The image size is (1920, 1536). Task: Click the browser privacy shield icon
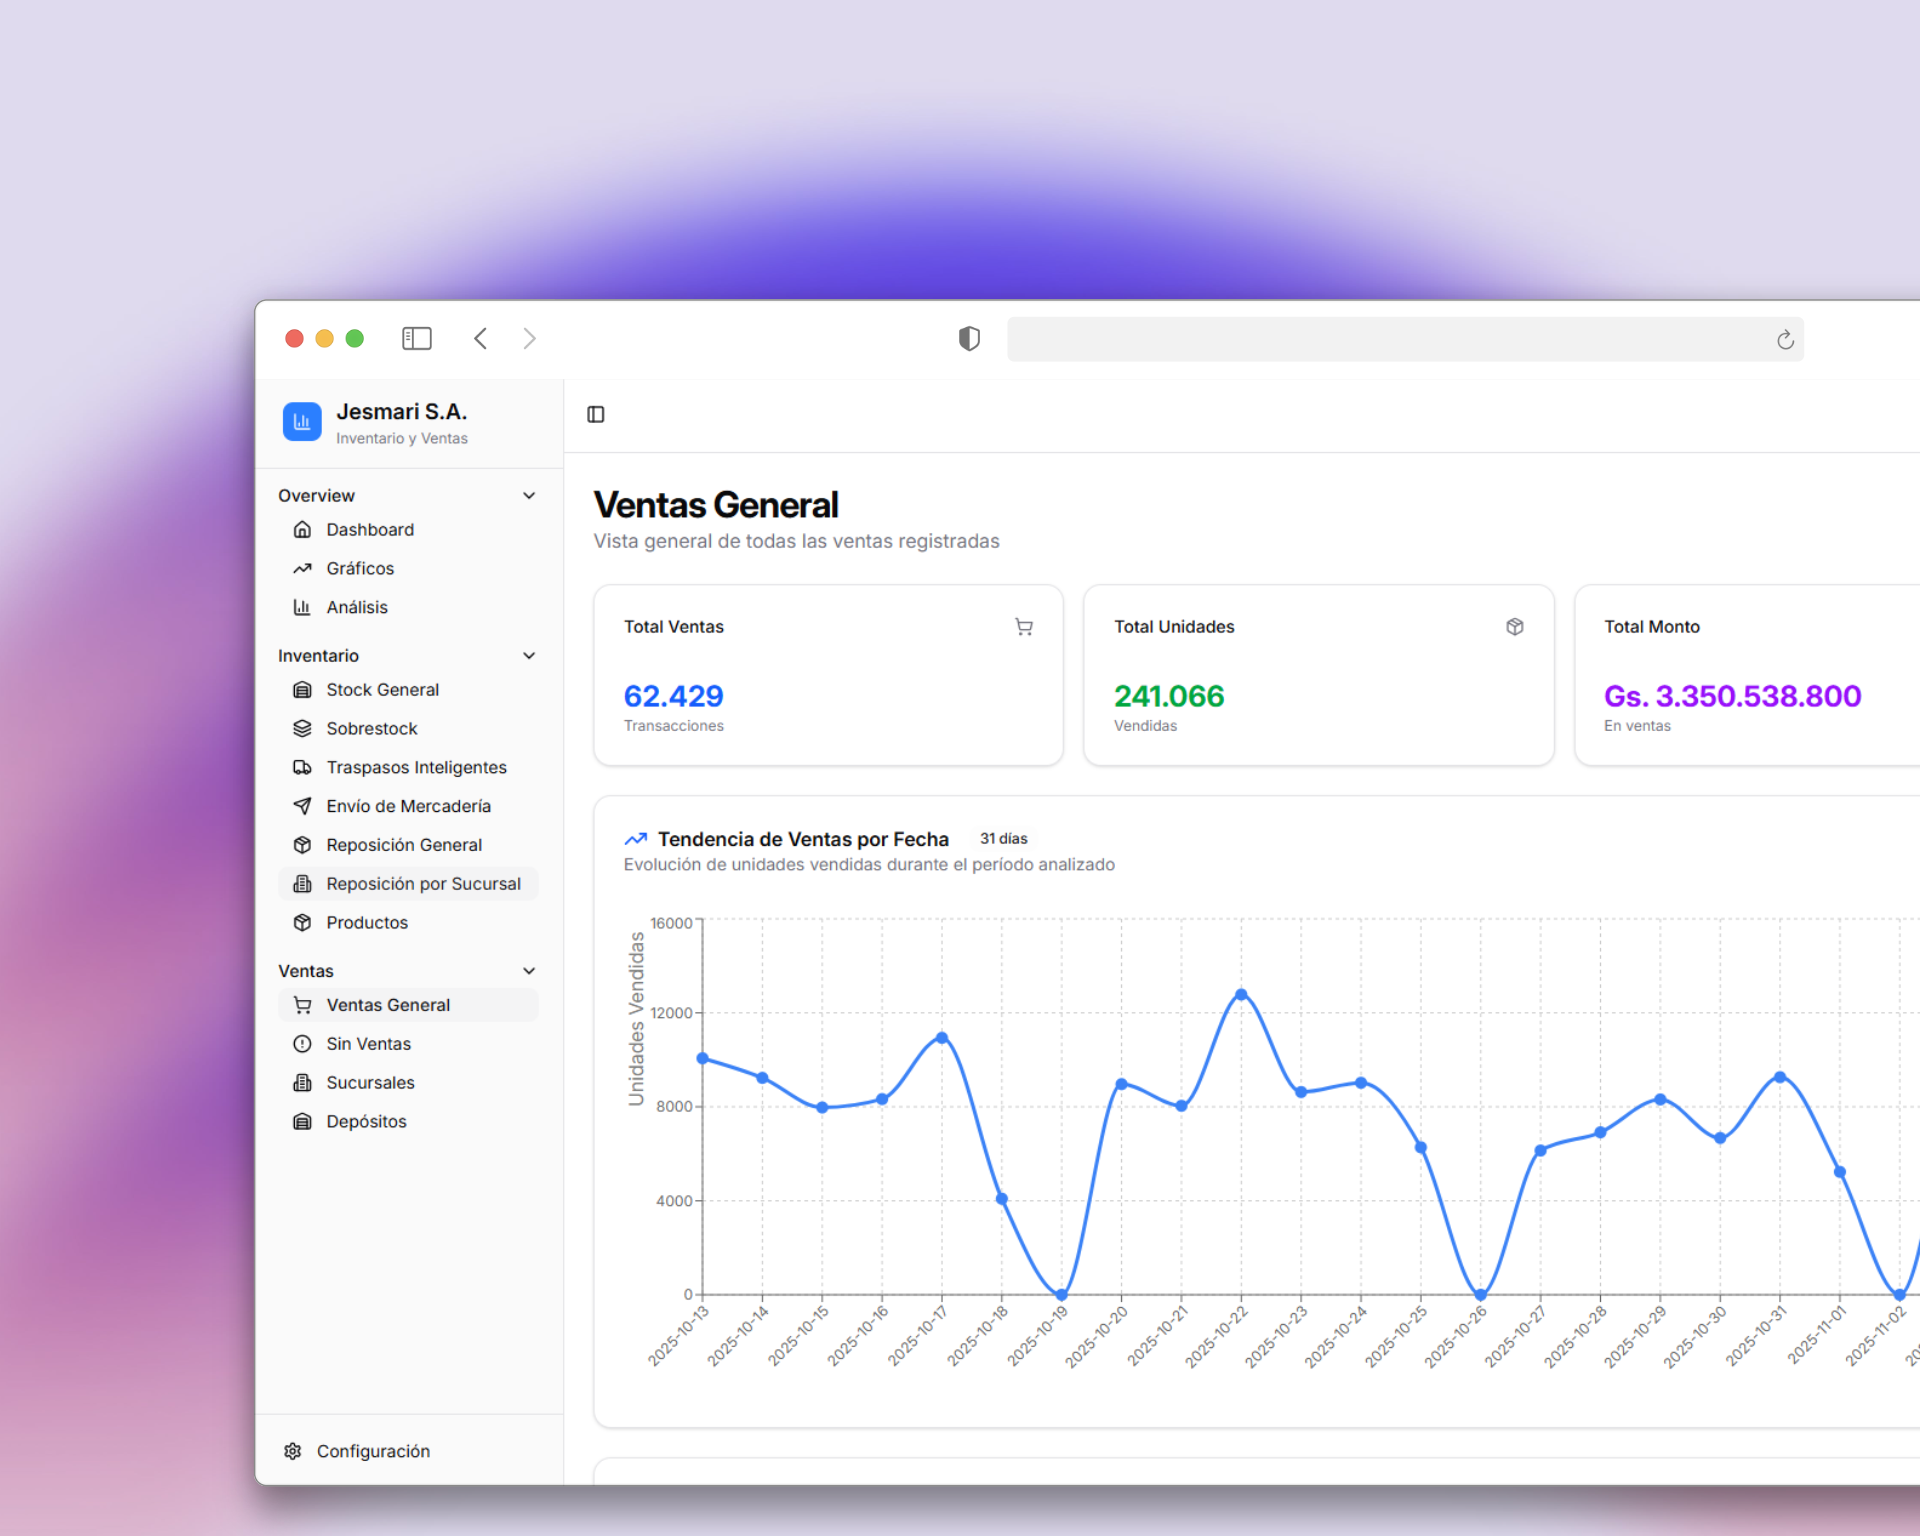point(968,339)
